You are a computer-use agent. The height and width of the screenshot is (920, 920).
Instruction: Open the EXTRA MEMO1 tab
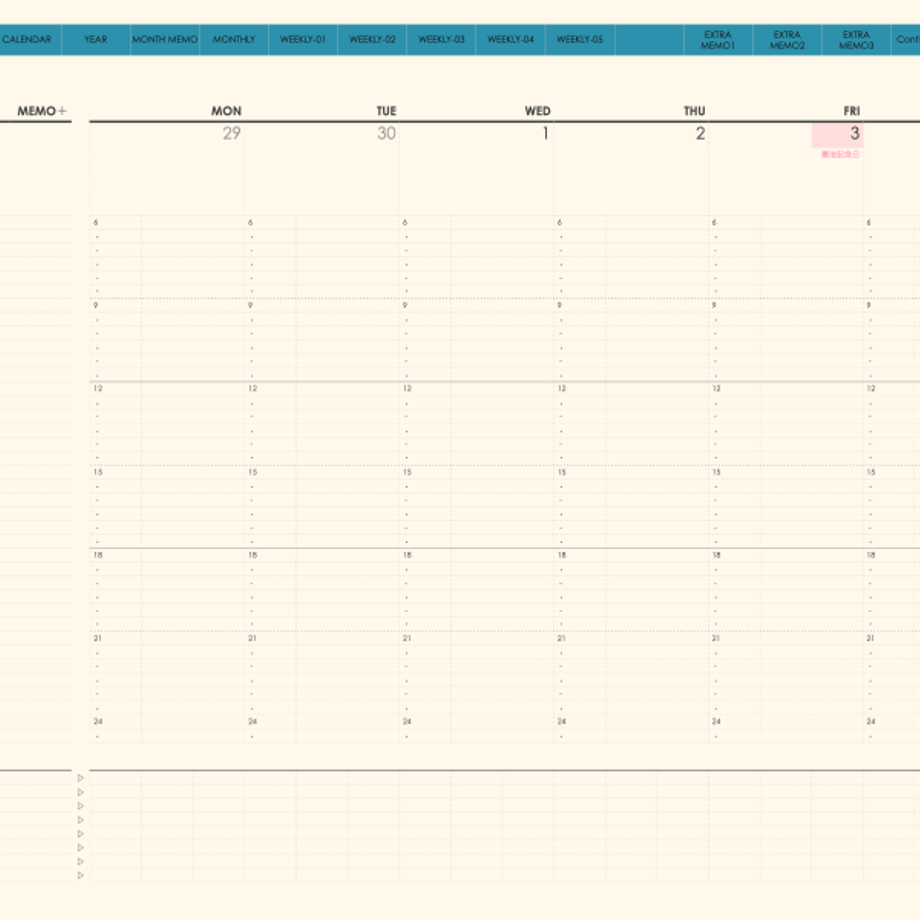tap(718, 39)
